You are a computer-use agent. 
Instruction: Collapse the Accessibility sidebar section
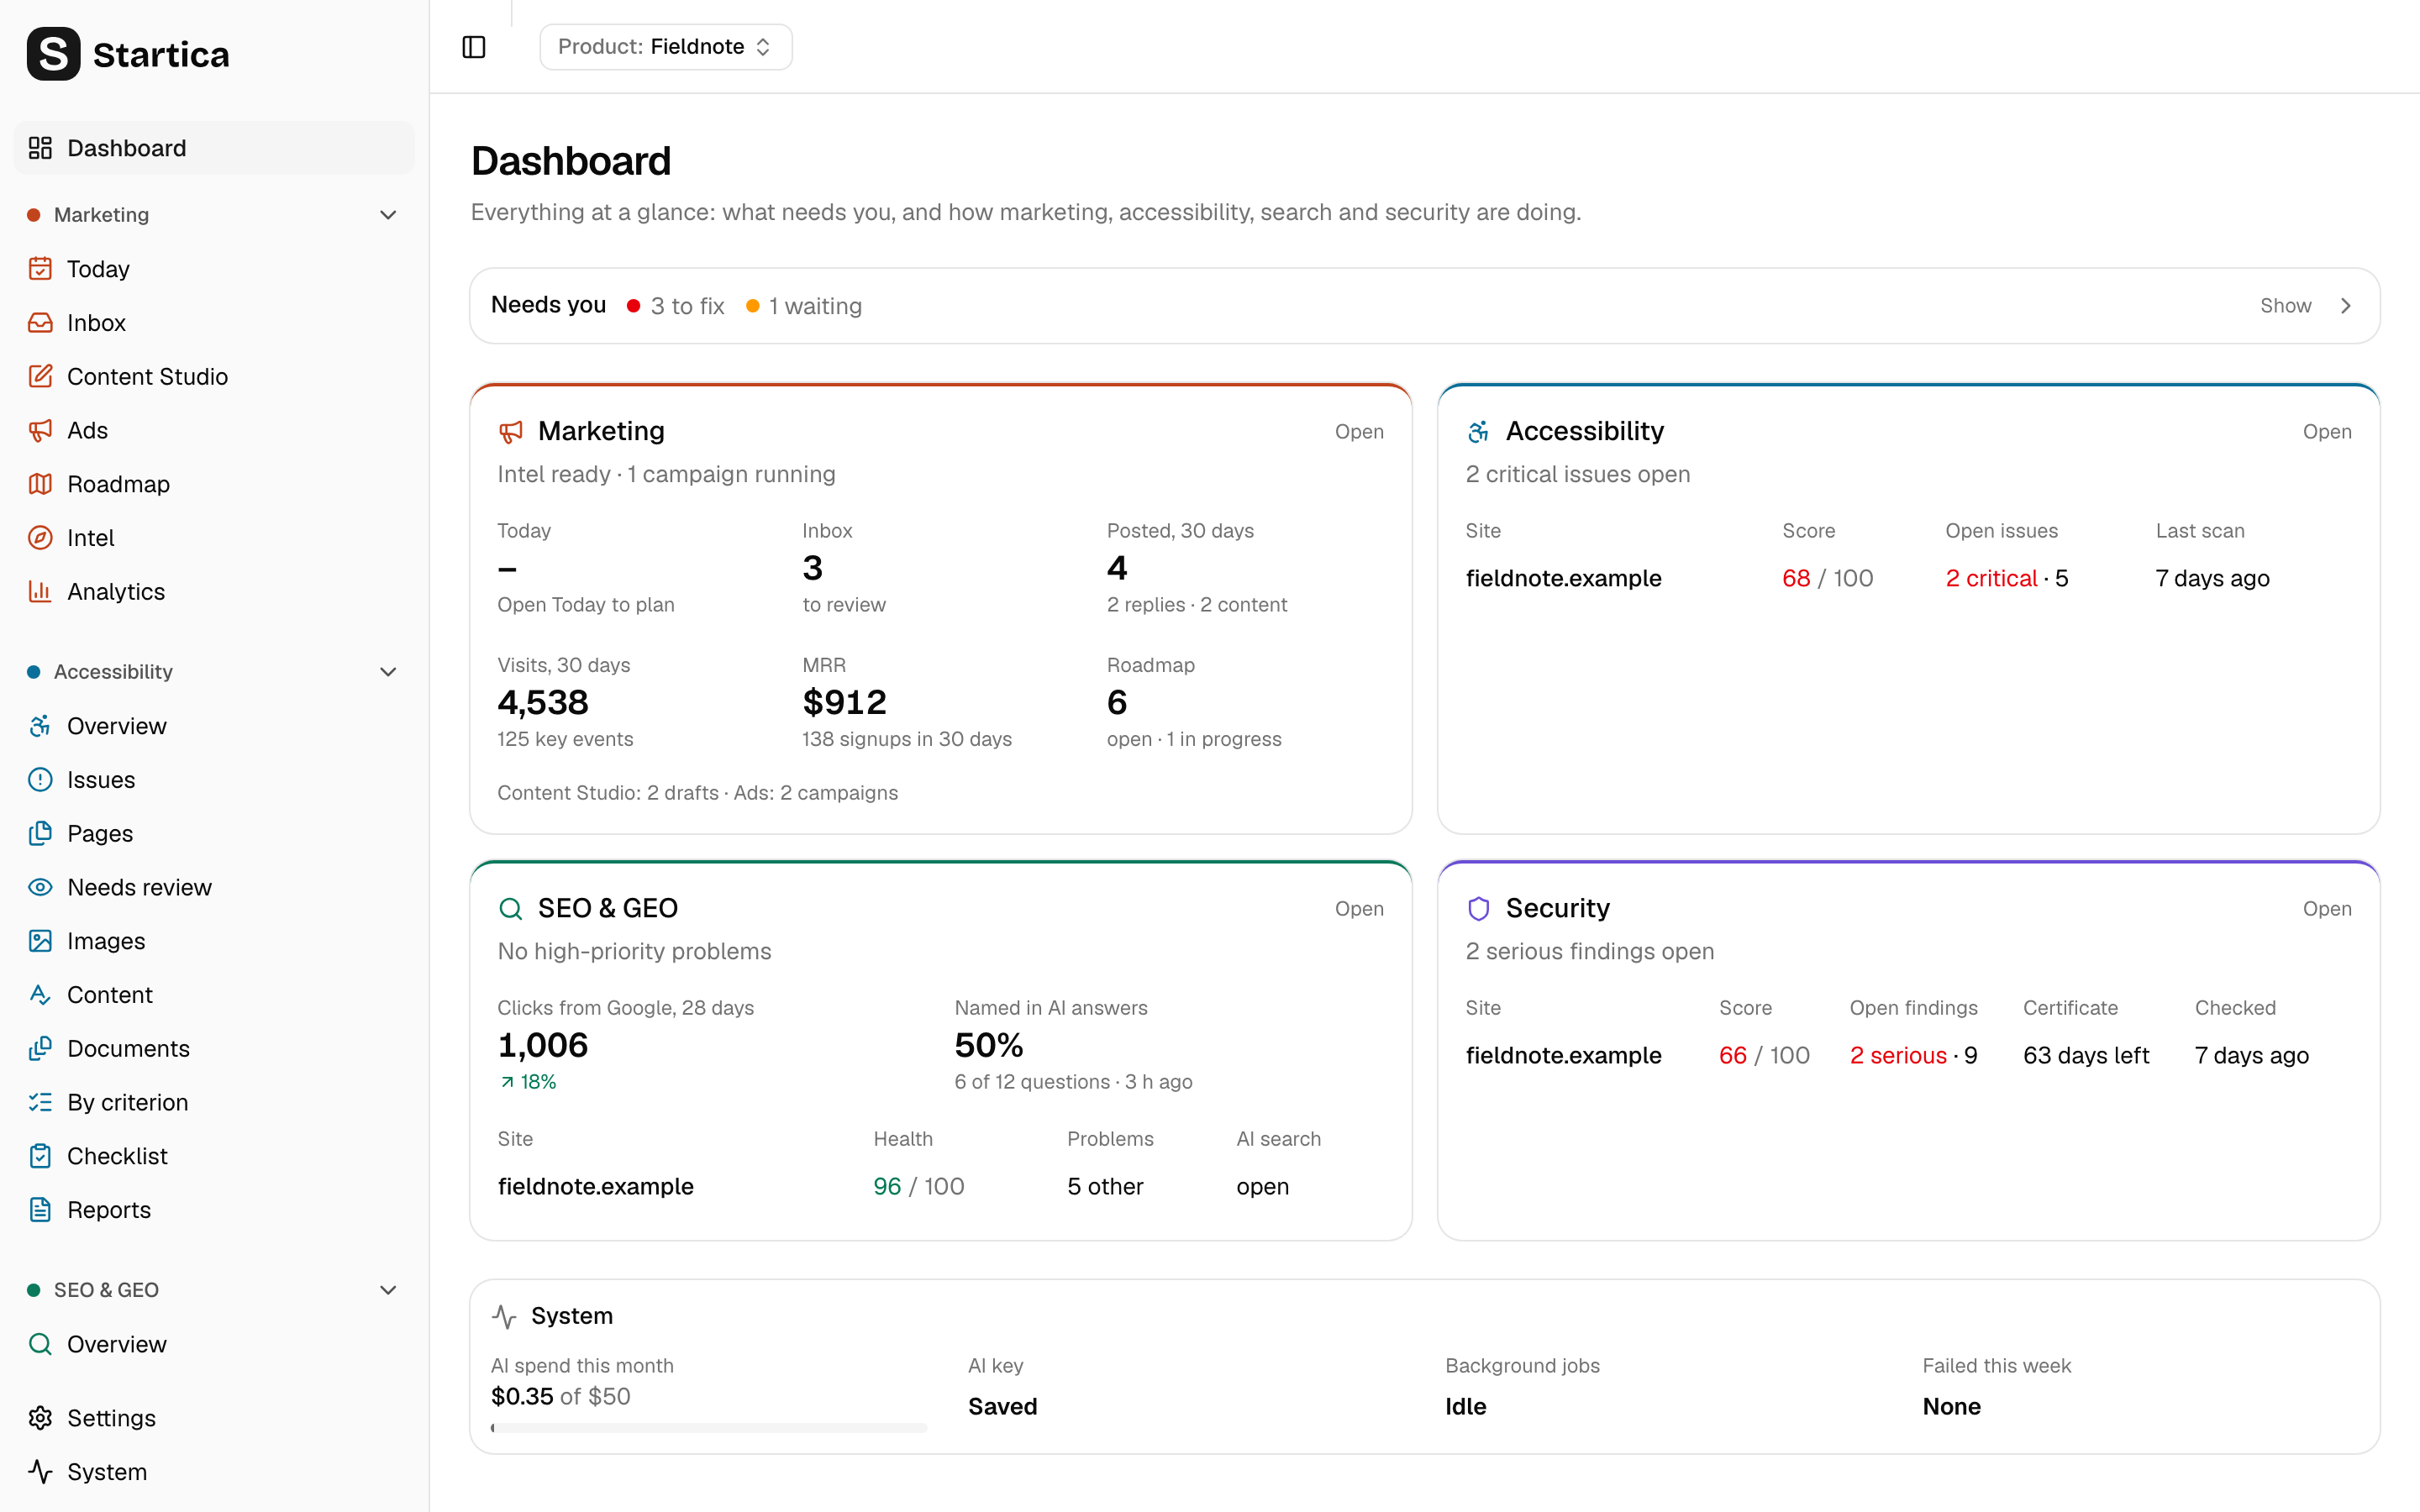(388, 672)
